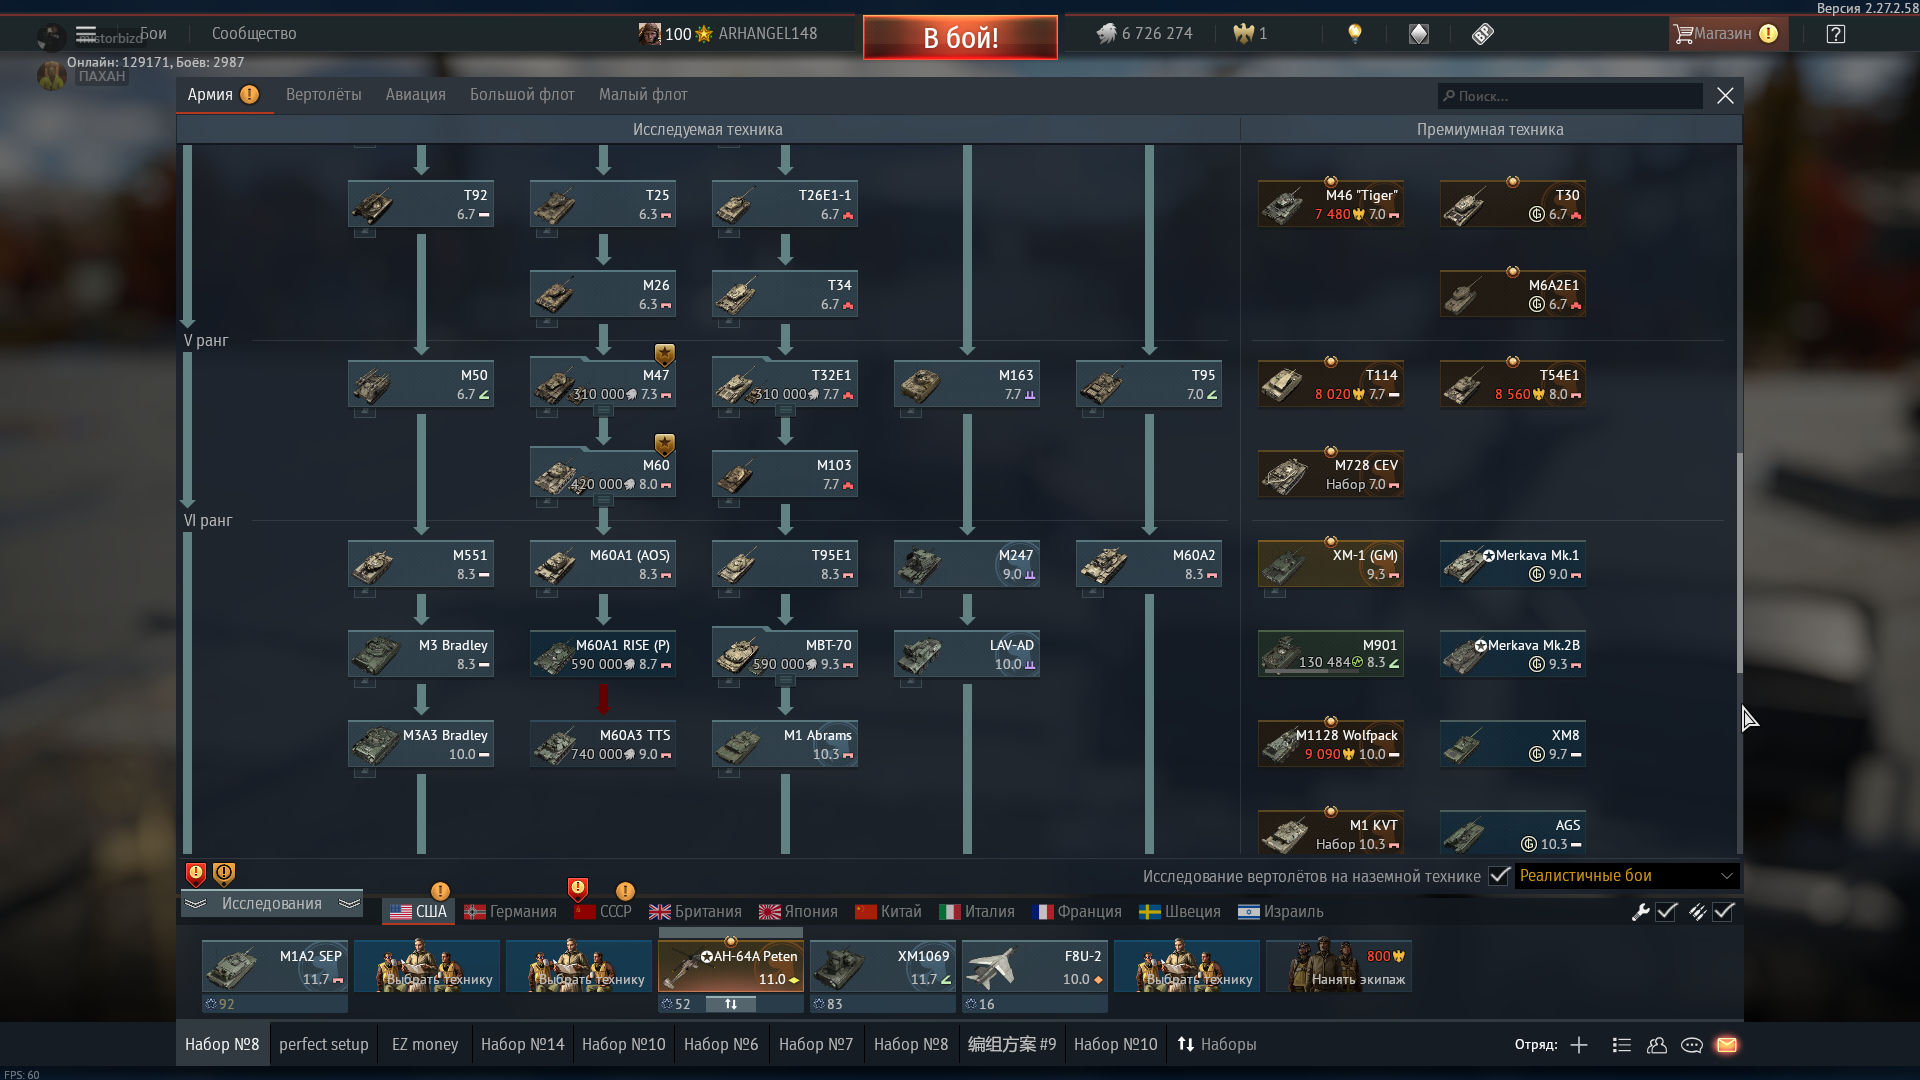Select the Армия tab
1920x1080 pixels.
pos(223,95)
